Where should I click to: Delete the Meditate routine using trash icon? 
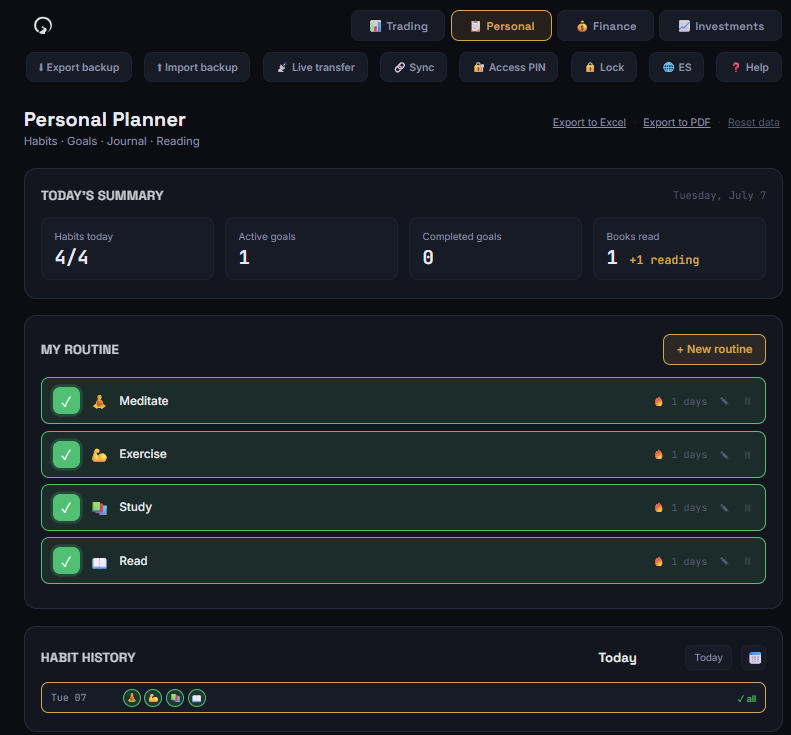point(748,401)
